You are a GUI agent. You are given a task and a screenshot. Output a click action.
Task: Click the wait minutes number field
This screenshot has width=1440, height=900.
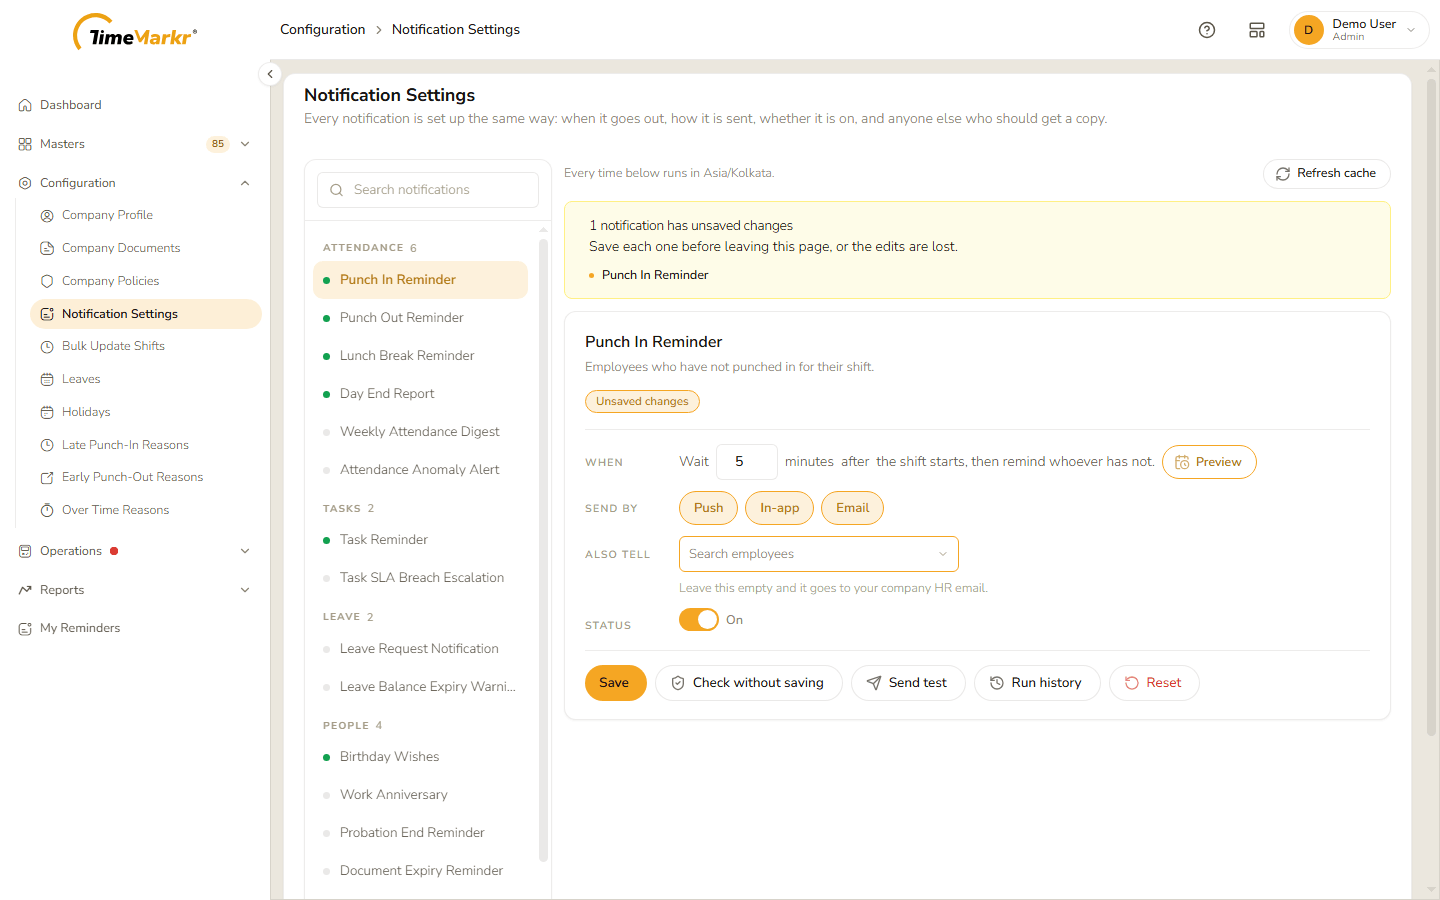(x=747, y=462)
